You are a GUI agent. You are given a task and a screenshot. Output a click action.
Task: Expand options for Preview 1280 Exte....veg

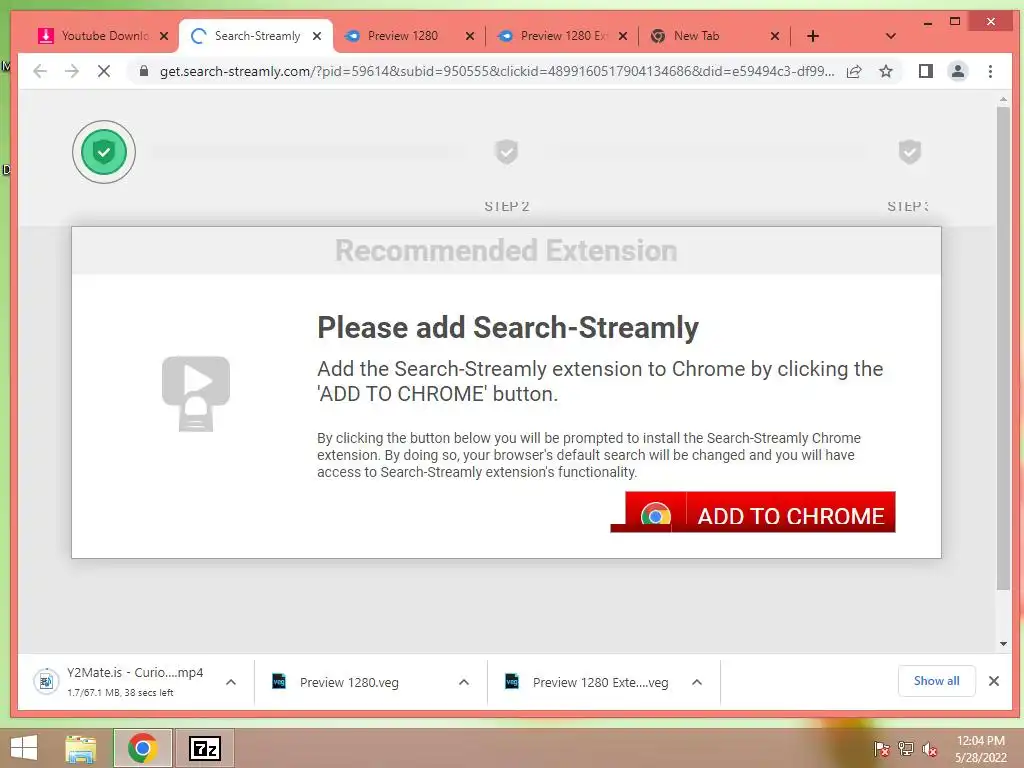tap(697, 682)
